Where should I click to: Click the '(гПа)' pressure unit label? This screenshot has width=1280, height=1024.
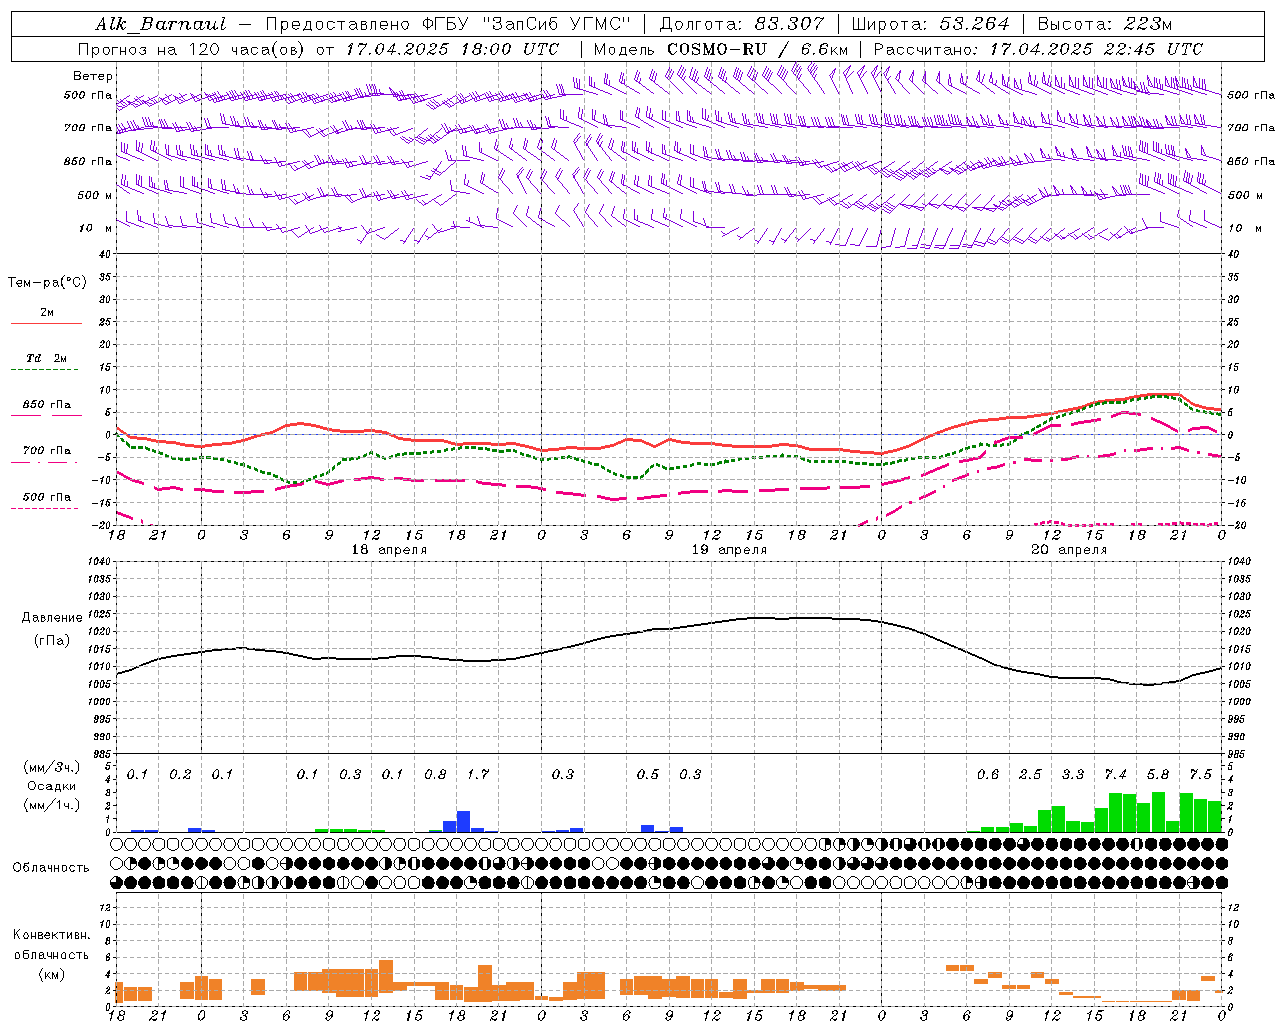coord(52,641)
